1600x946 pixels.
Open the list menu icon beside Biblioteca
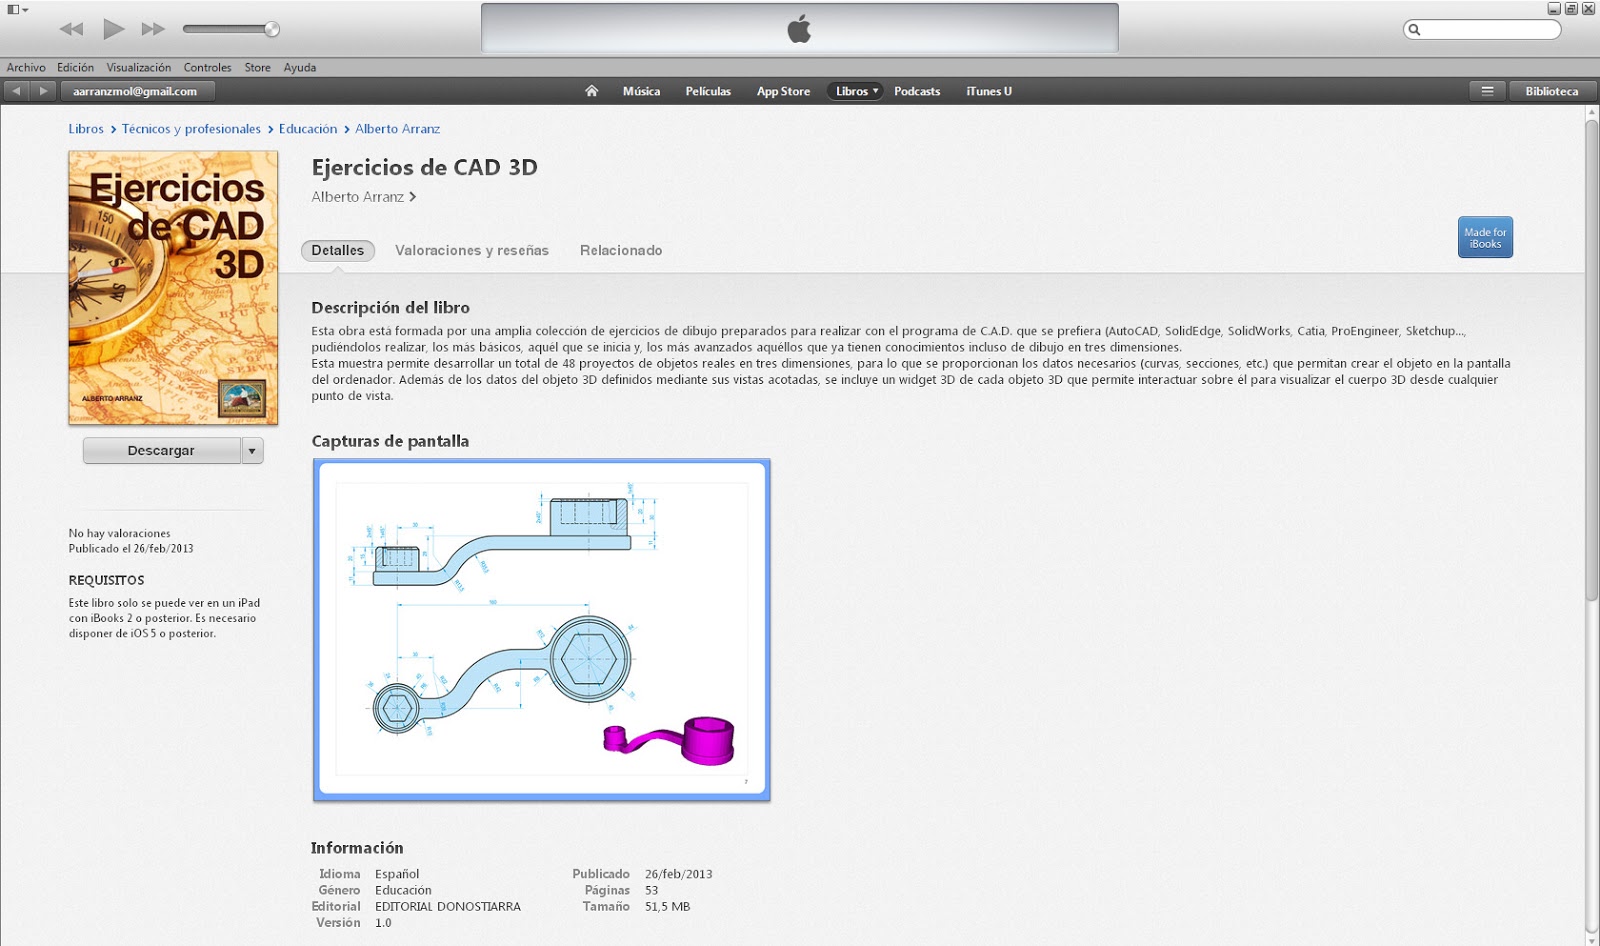tap(1487, 91)
